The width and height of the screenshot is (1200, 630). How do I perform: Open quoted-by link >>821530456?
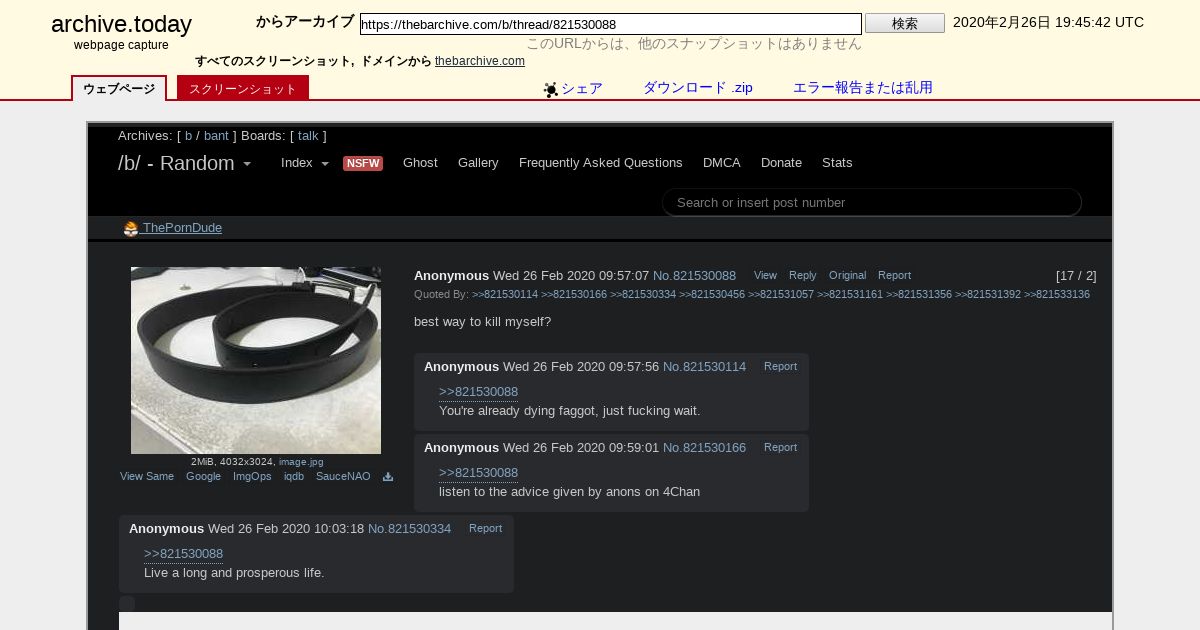click(712, 295)
